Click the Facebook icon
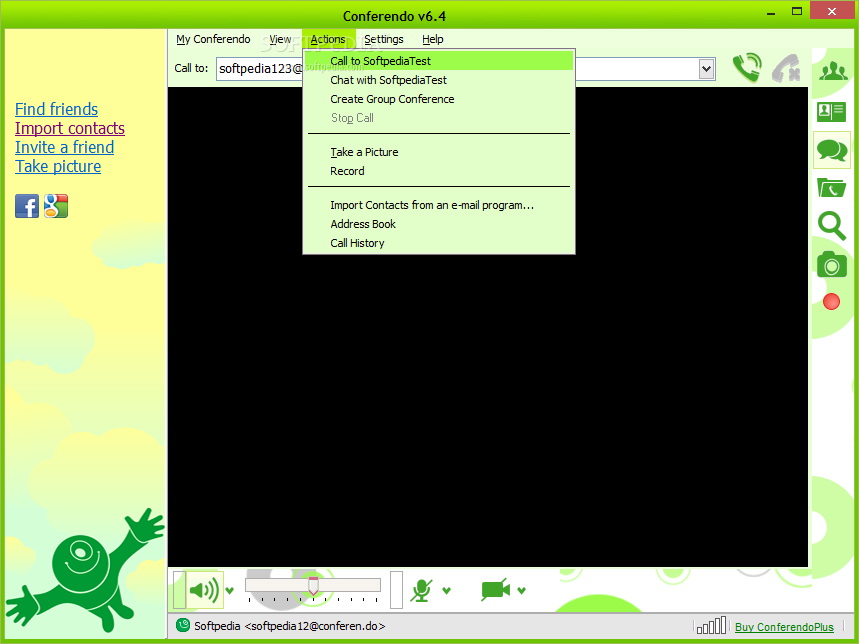Screen dimensions: 859x644 (27, 206)
